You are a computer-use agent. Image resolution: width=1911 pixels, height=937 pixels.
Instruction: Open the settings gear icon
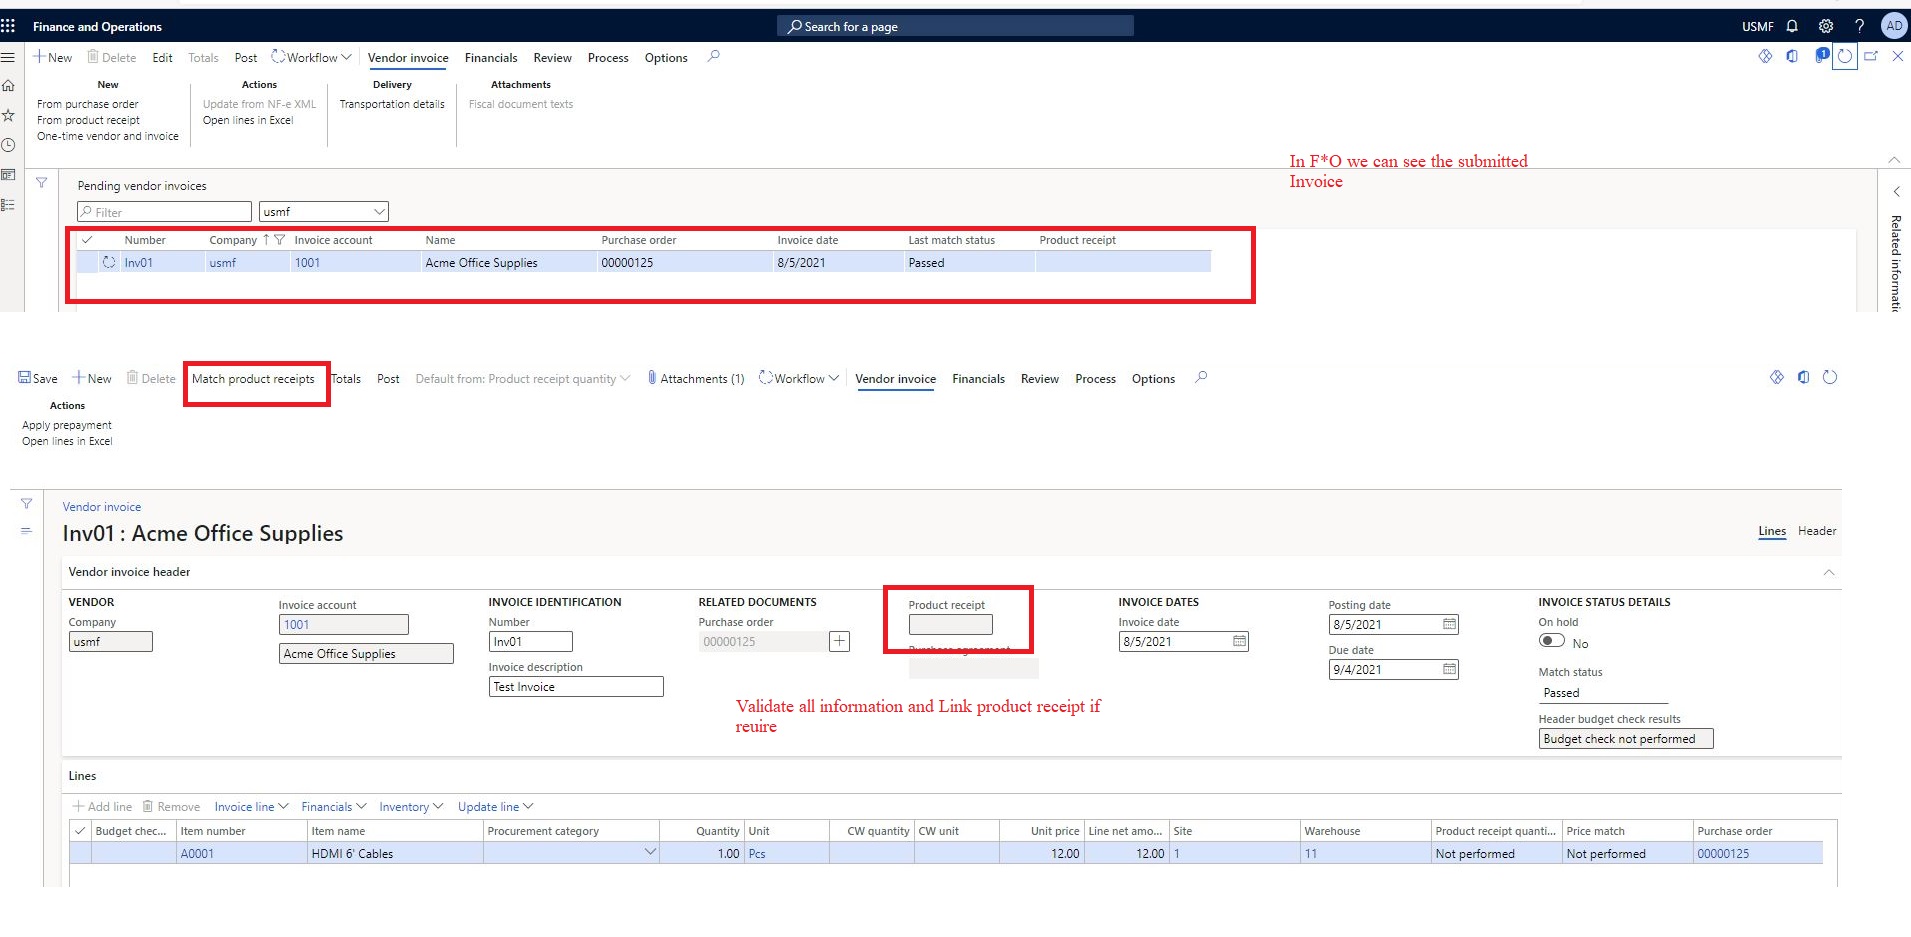click(1826, 26)
